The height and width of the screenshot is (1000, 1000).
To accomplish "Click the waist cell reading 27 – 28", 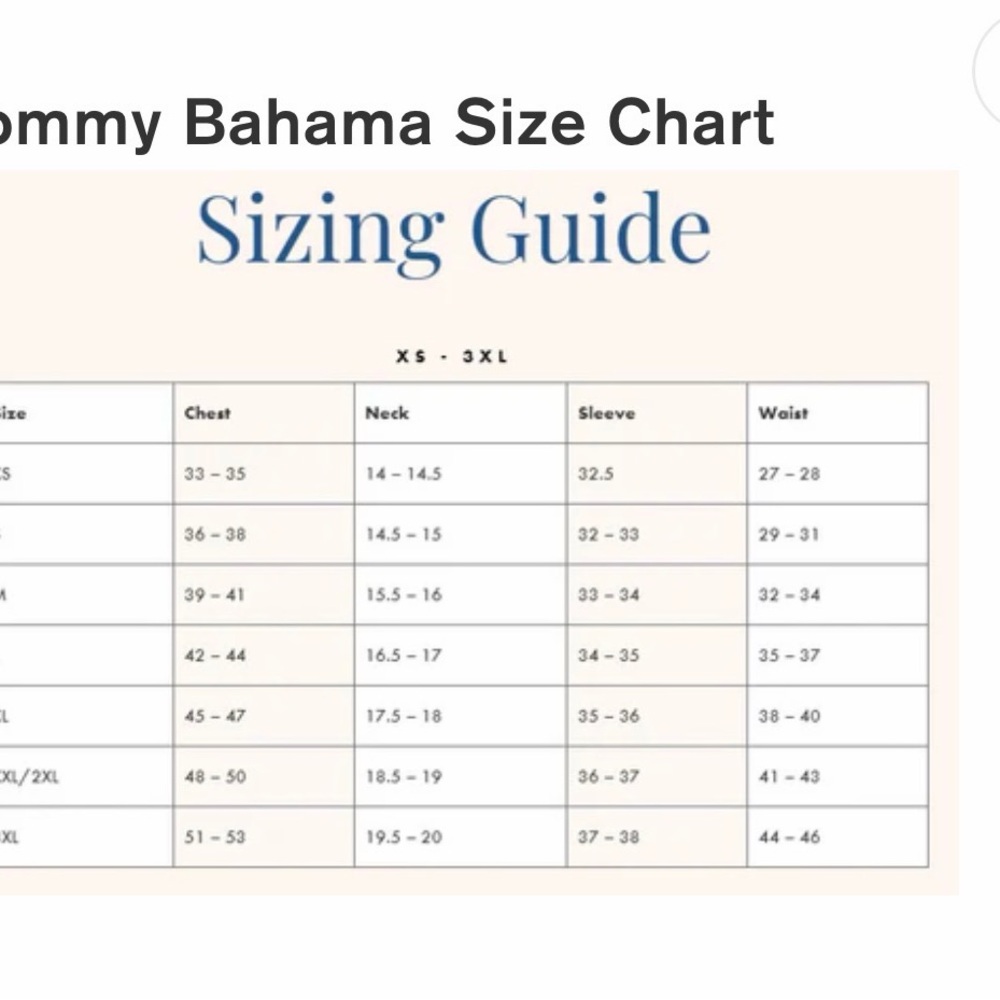I will (837, 474).
